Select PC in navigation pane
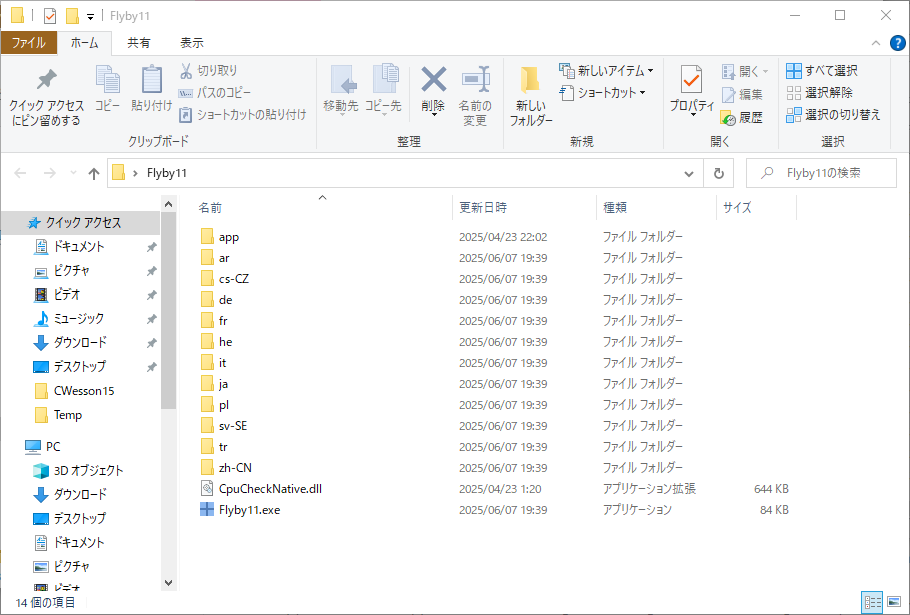 pyautogui.click(x=43, y=447)
